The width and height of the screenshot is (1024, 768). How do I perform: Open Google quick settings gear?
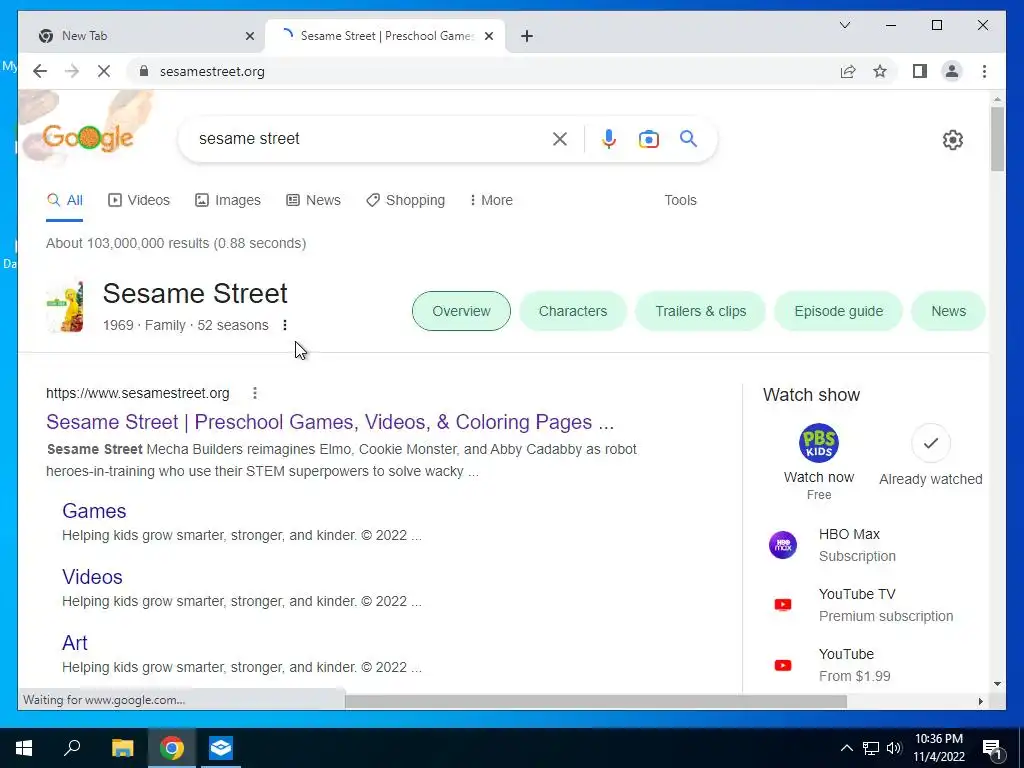(x=953, y=140)
